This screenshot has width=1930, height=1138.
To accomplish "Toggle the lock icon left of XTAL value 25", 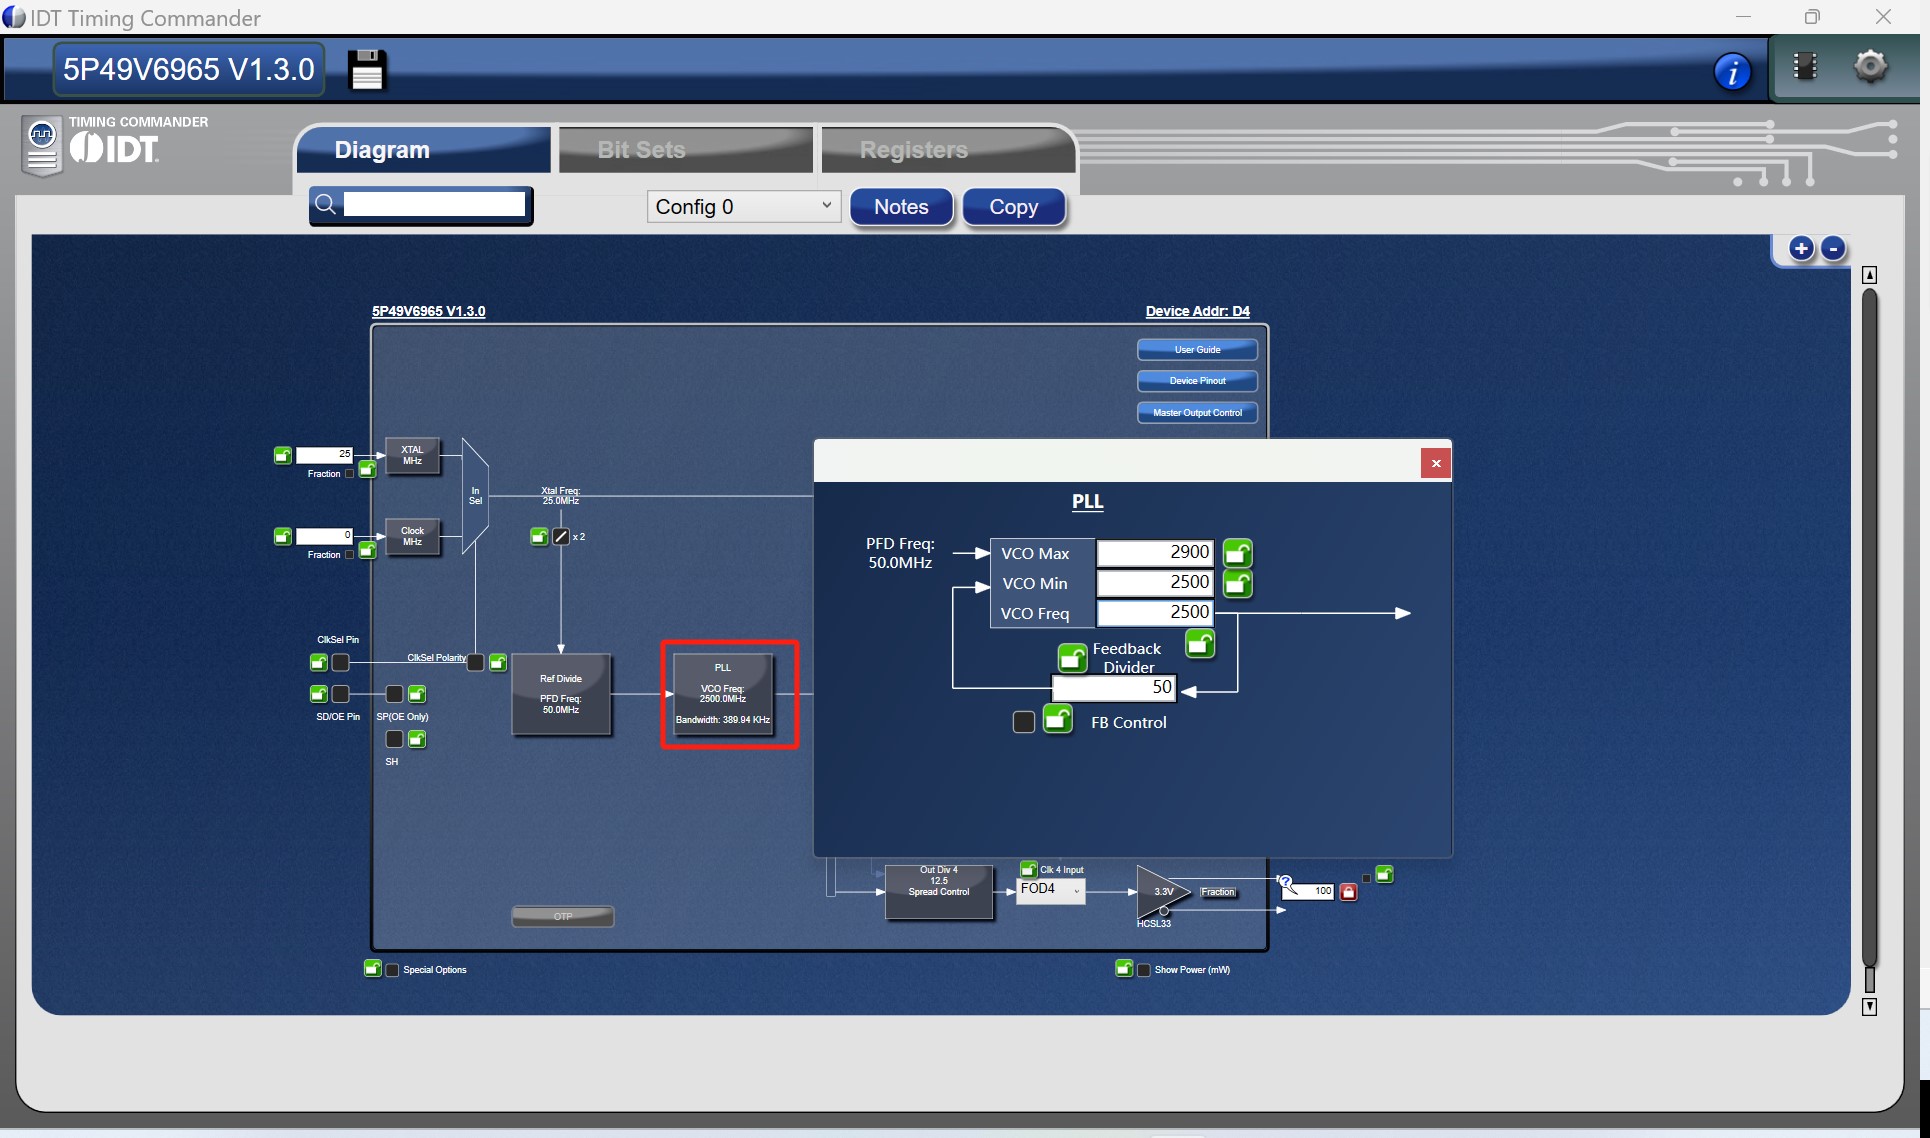I will (x=283, y=455).
